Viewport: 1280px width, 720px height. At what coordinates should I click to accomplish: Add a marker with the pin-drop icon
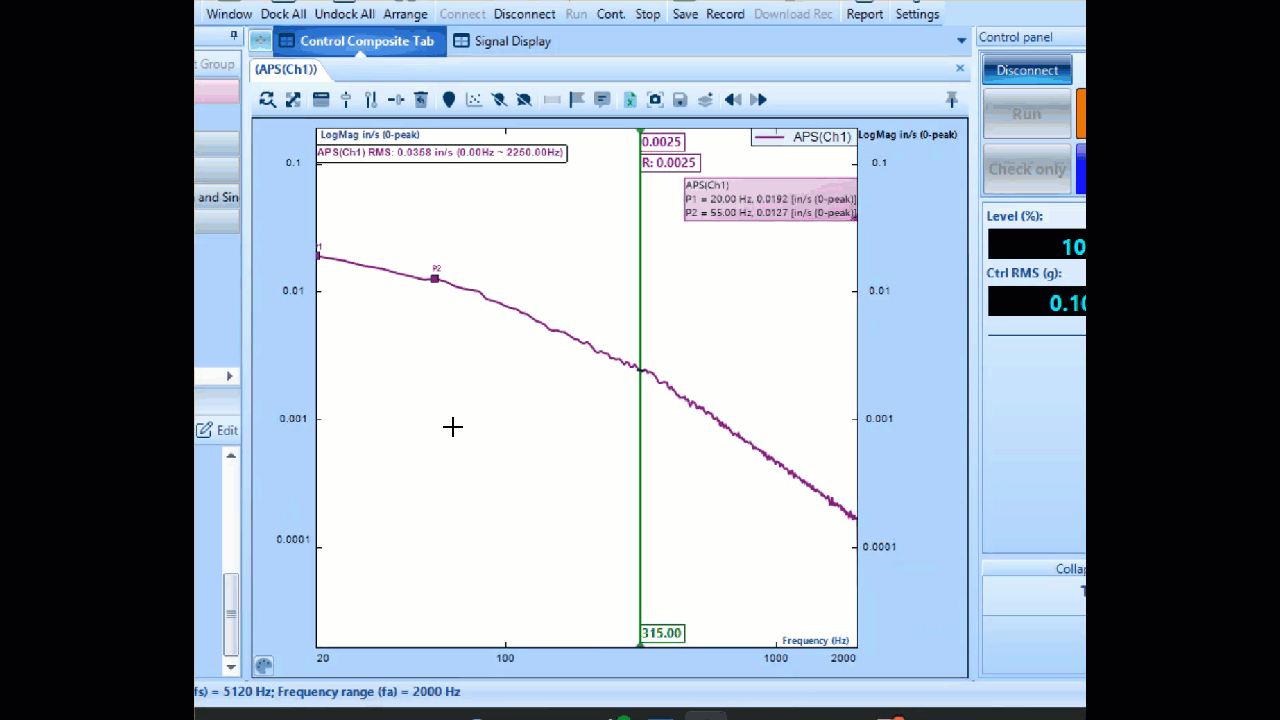(x=449, y=100)
